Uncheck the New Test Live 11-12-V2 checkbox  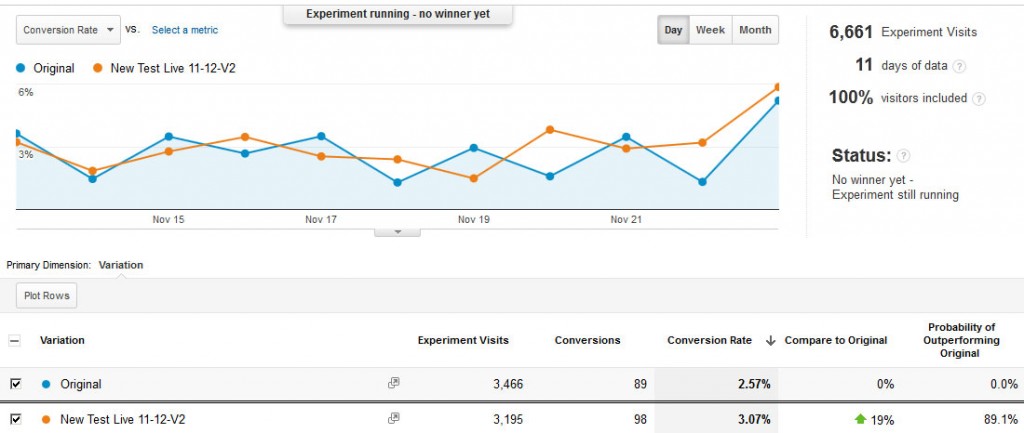(15, 419)
